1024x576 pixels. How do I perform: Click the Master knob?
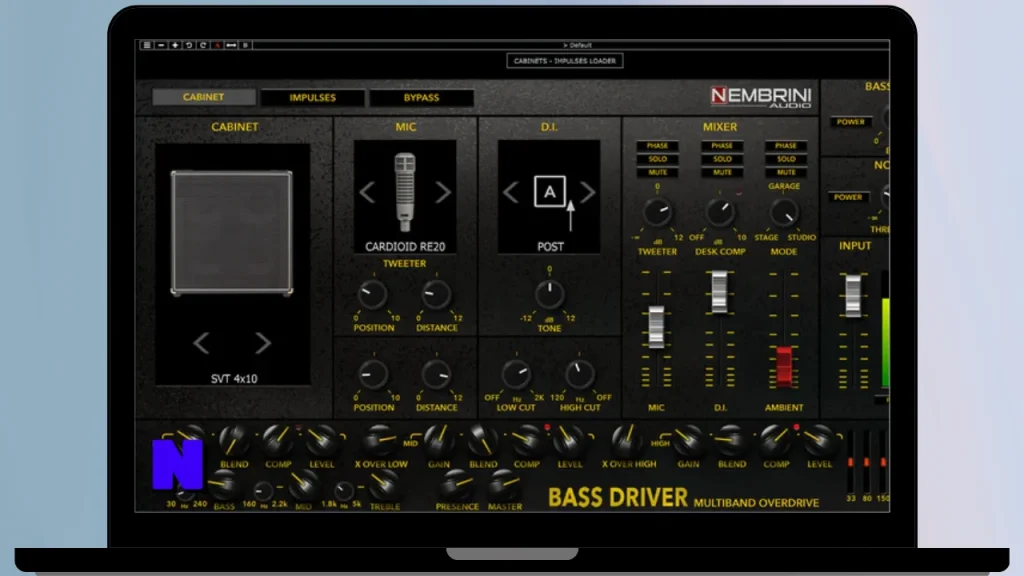(x=504, y=484)
